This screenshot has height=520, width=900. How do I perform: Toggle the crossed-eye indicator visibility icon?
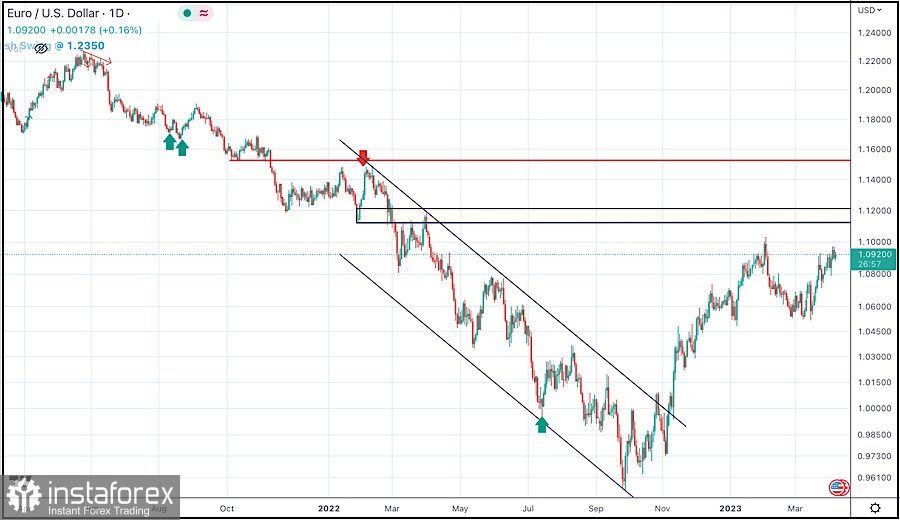pyautogui.click(x=41, y=49)
